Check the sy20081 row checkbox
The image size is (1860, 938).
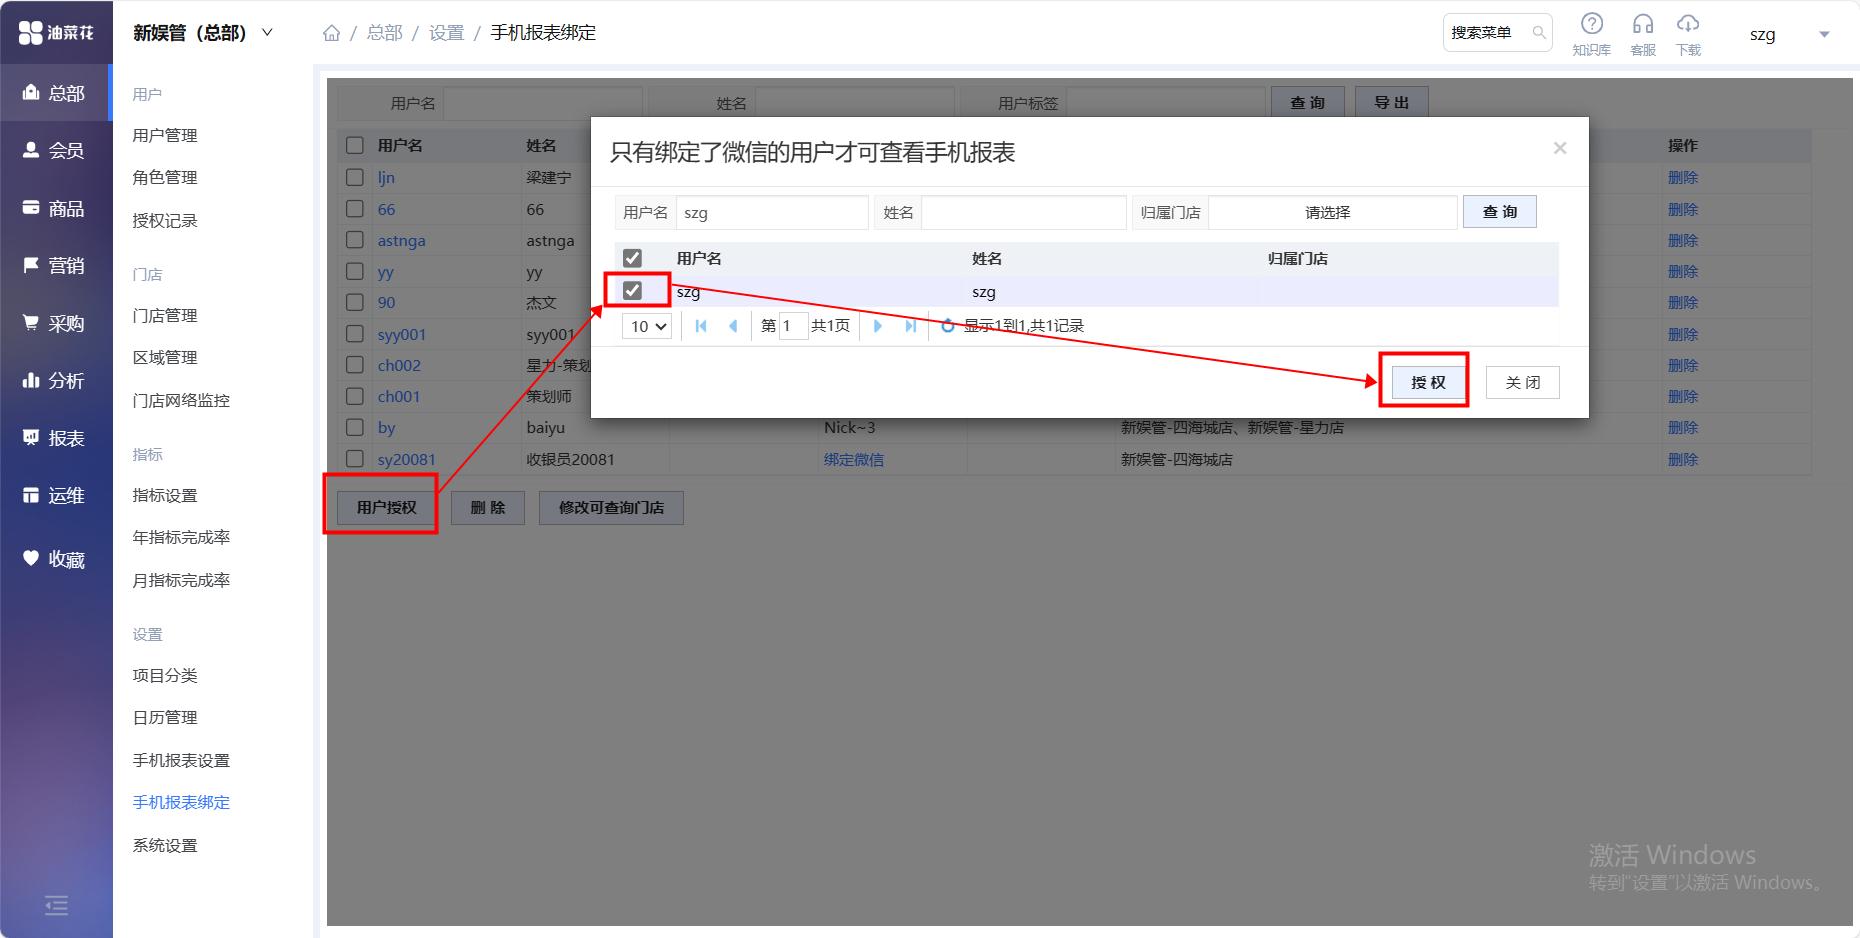(x=354, y=459)
